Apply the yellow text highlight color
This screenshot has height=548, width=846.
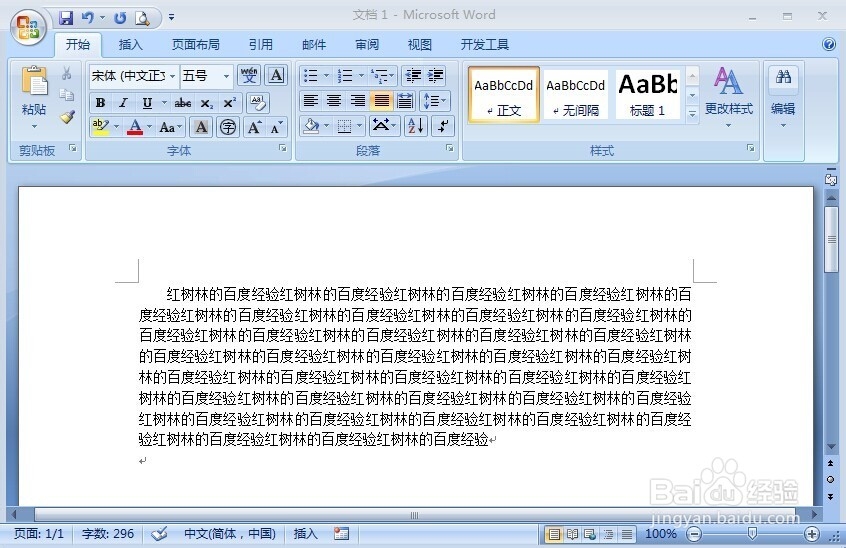point(100,127)
